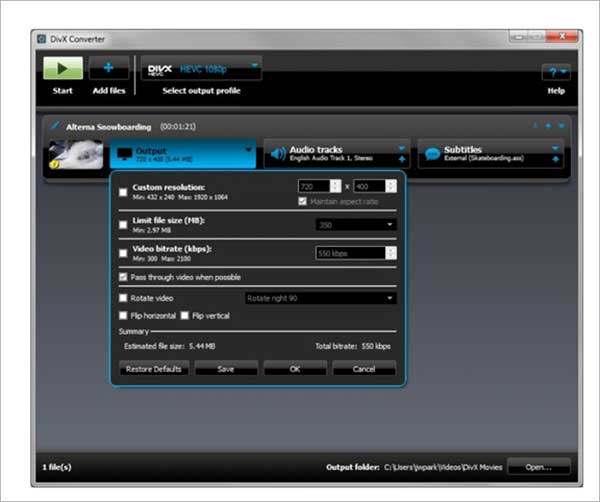Click the Add files plus icon

point(109,68)
